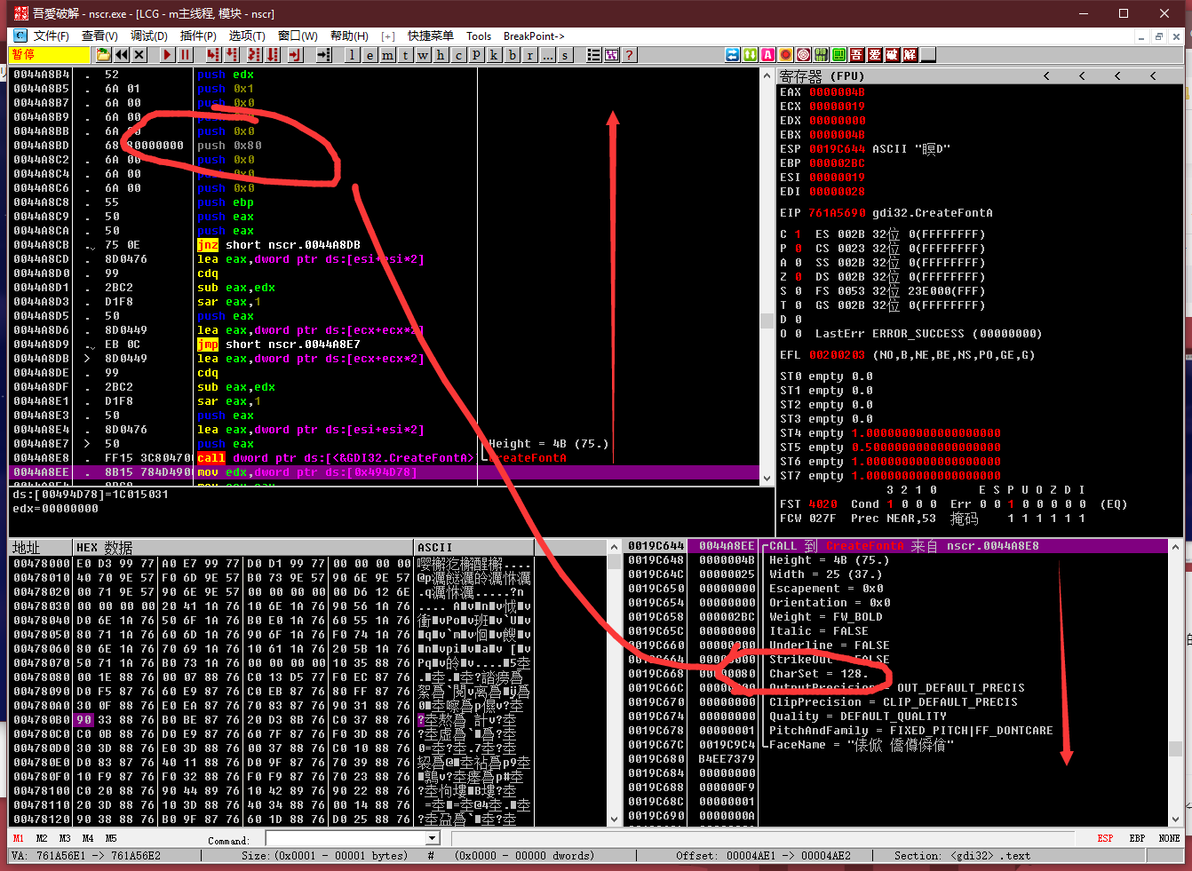The image size is (1192, 871).
Task: Click the dump pane scrollbar down arrow
Action: [x=614, y=819]
